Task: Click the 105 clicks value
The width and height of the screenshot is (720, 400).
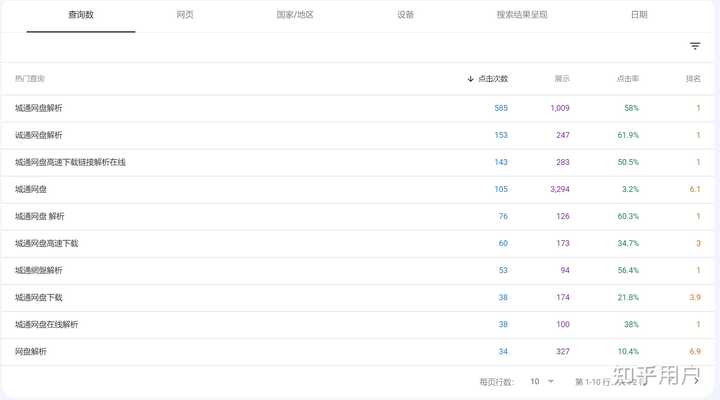Action: coord(501,189)
